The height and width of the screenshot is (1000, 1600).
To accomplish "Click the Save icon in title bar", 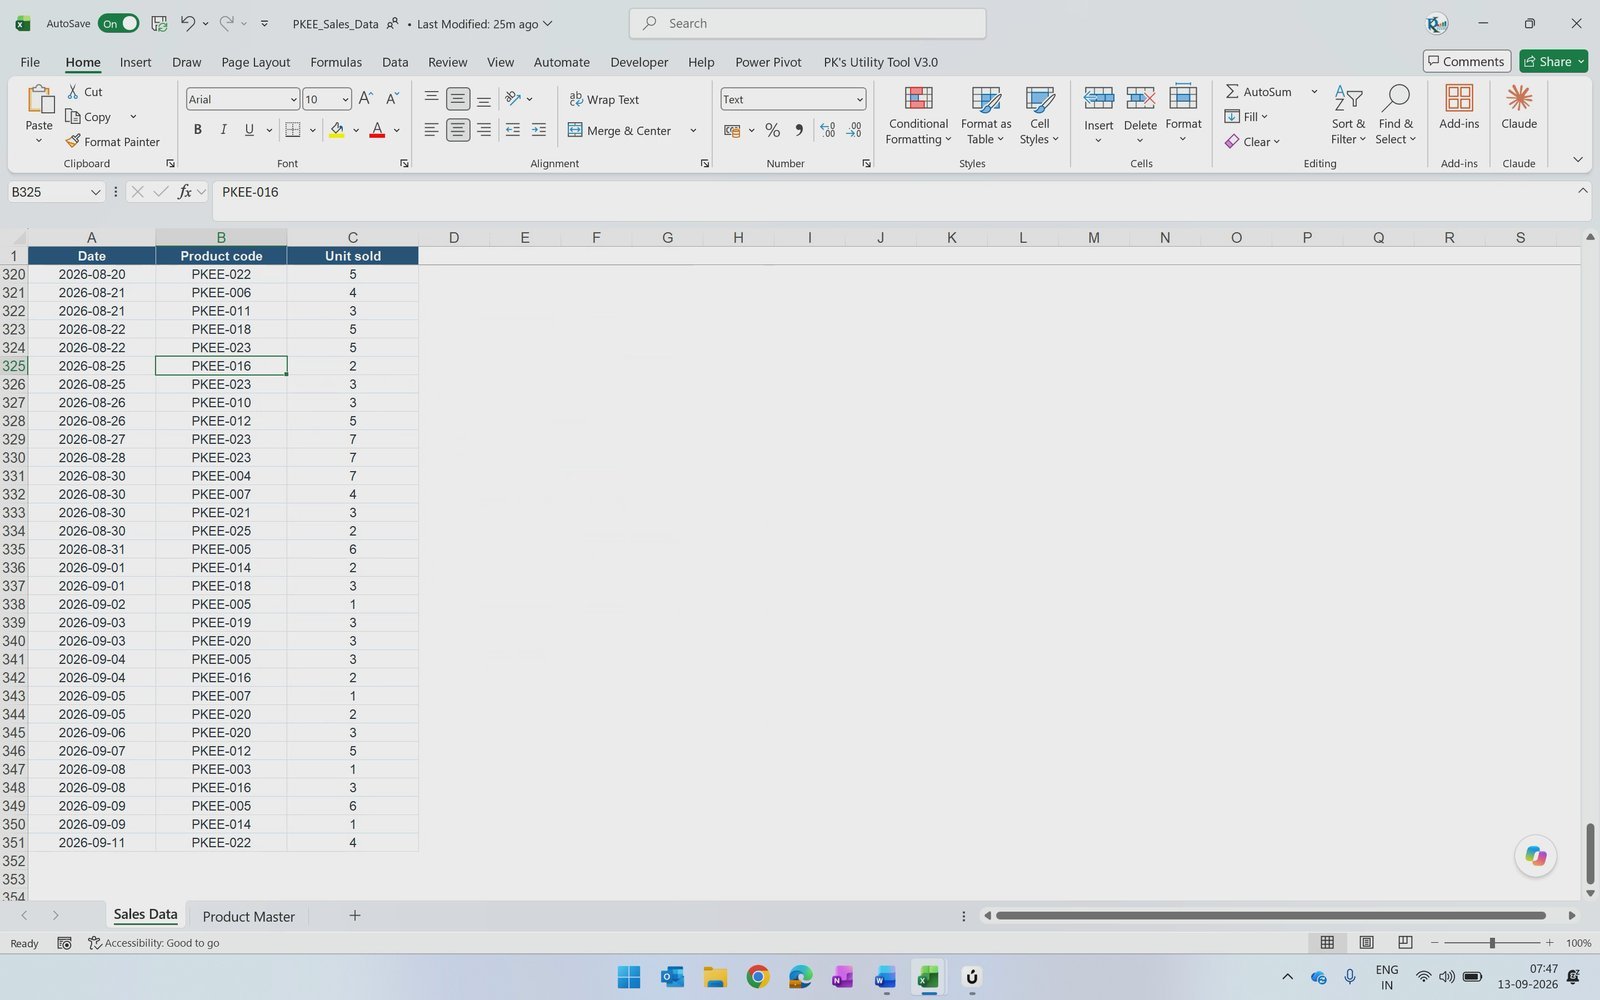I will [x=159, y=23].
